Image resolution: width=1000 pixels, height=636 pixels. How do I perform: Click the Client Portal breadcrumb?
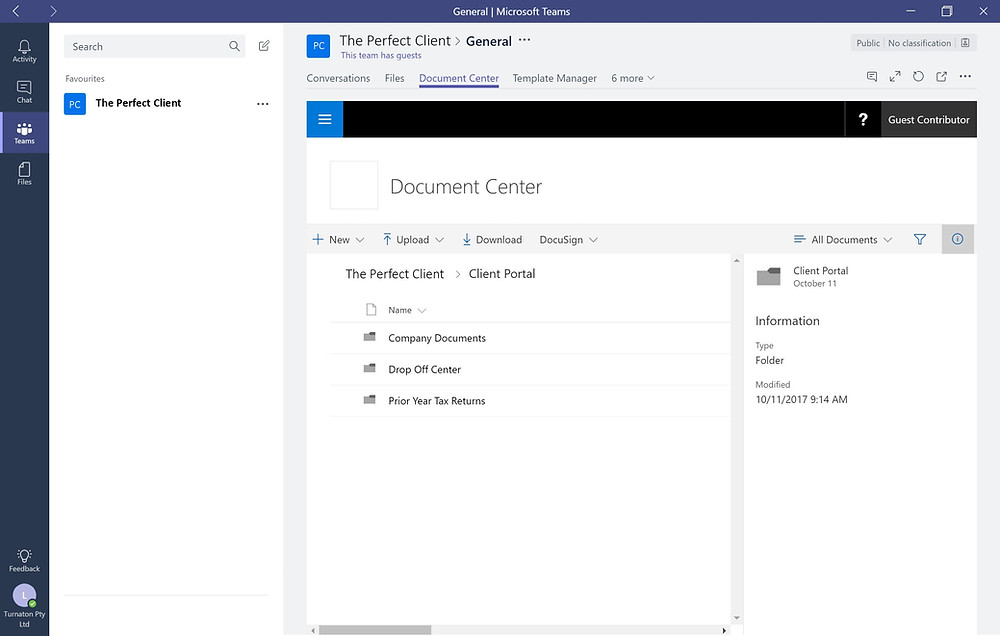(502, 274)
